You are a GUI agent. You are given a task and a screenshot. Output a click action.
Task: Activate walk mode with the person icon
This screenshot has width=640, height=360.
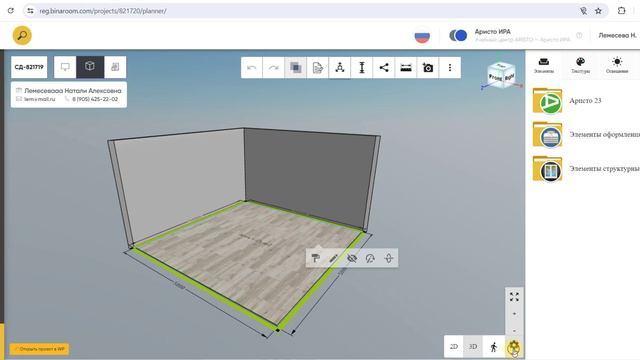click(x=493, y=347)
